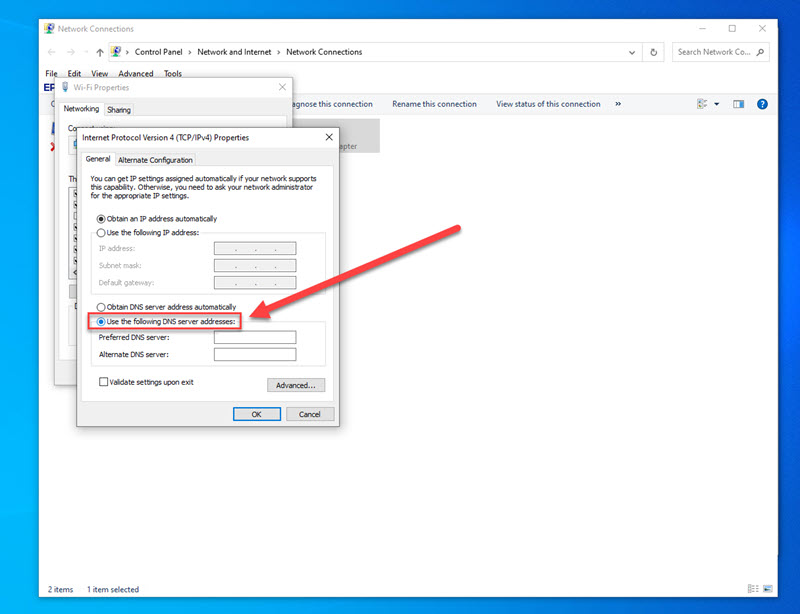Expand the view options dropdown arrow

tap(716, 104)
